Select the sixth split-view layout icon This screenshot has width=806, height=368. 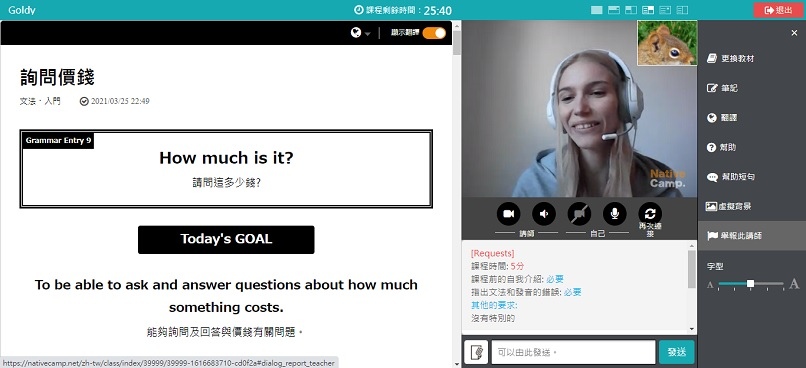[682, 10]
